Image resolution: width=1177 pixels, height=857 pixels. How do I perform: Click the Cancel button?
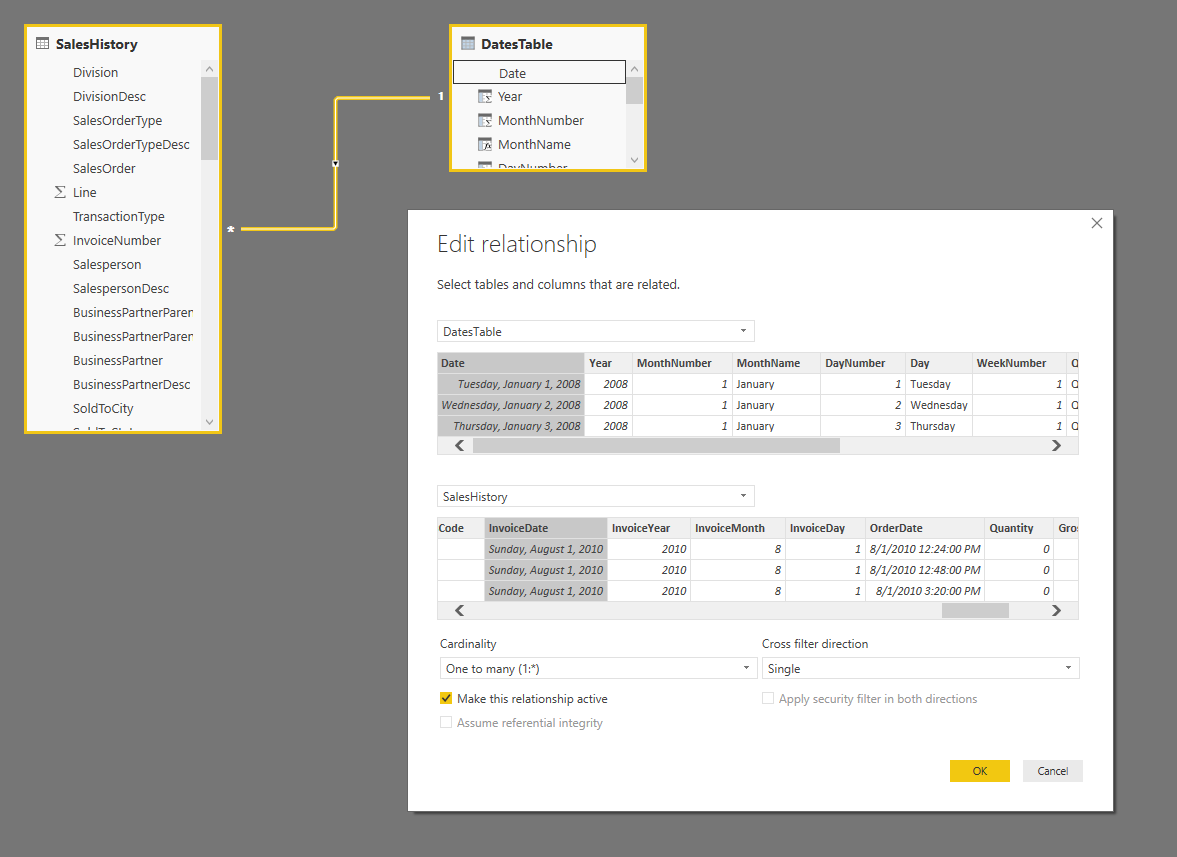pyautogui.click(x=1052, y=771)
